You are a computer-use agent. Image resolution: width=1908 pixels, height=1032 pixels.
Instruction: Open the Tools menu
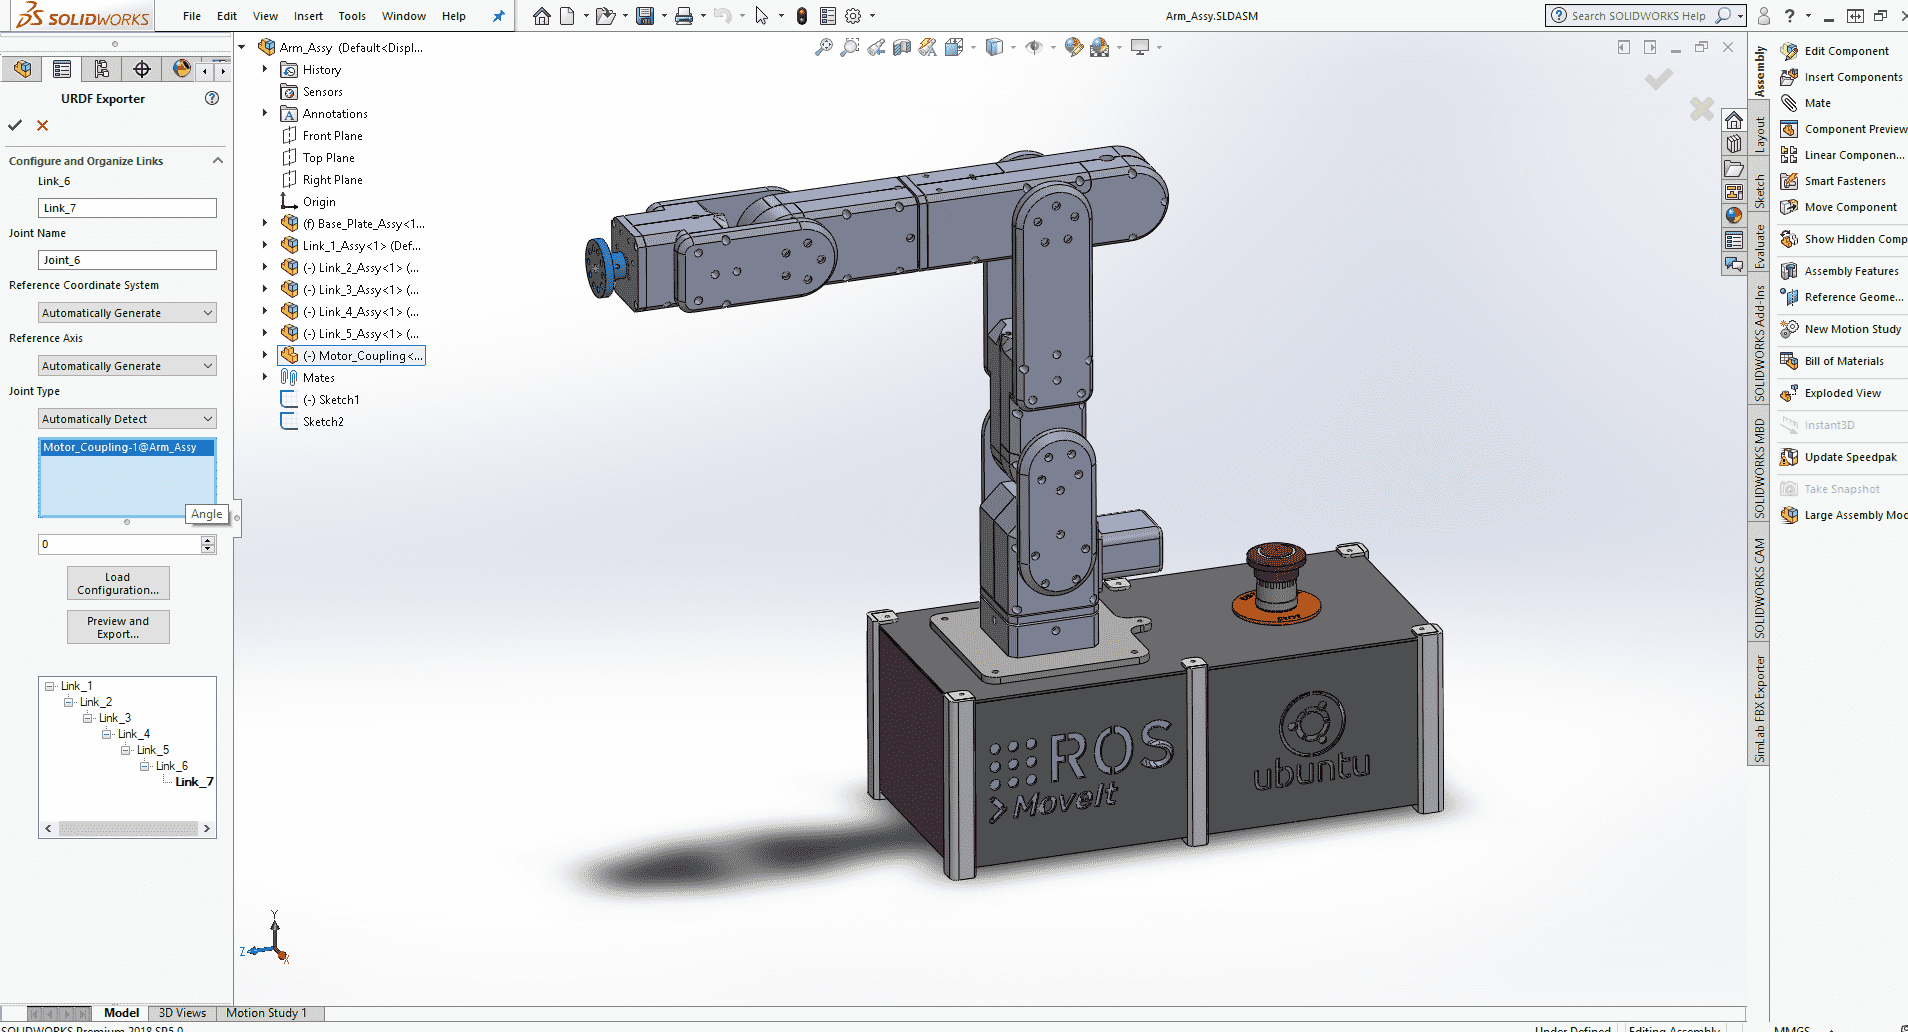352,16
